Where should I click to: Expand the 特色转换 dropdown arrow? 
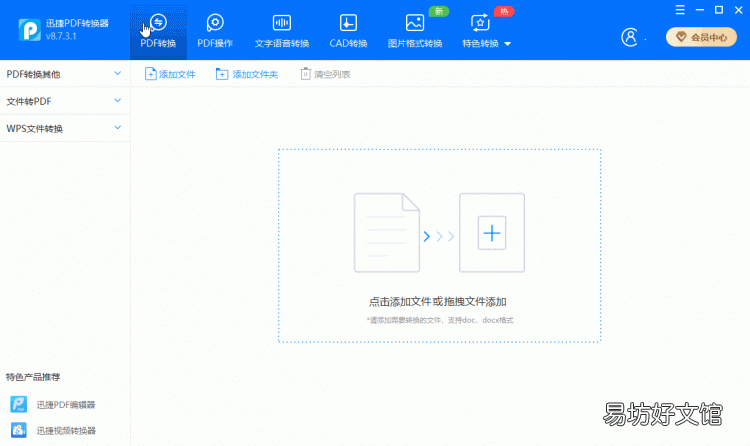tap(507, 44)
